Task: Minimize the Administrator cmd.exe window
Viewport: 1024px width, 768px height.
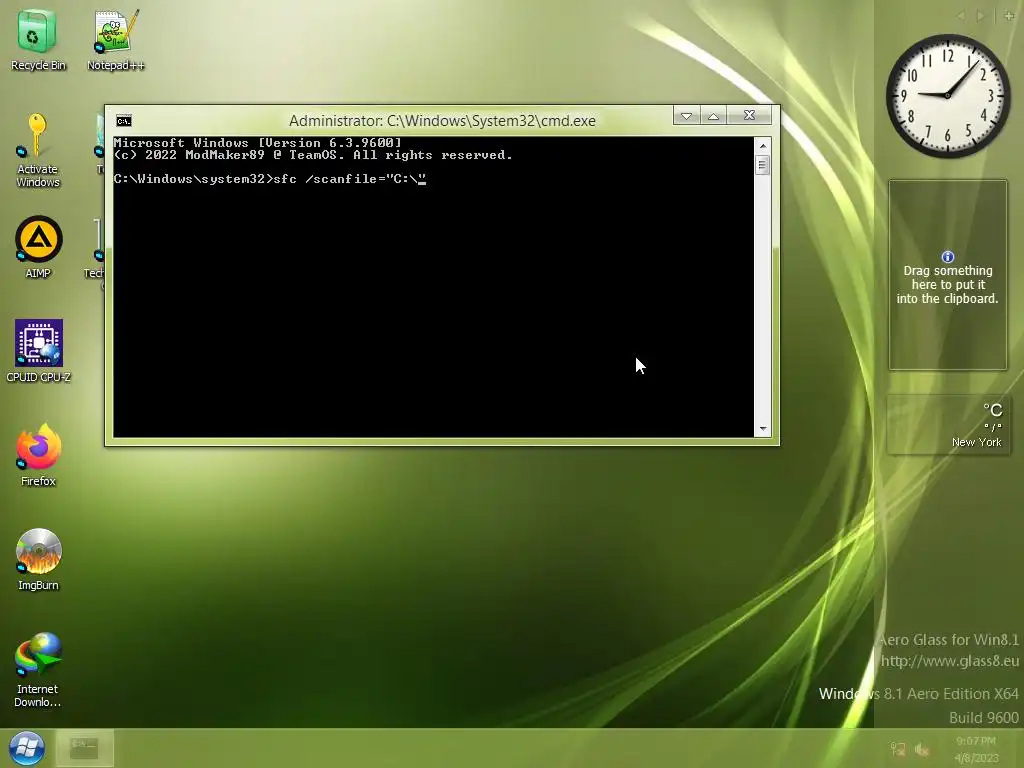Action: [686, 116]
